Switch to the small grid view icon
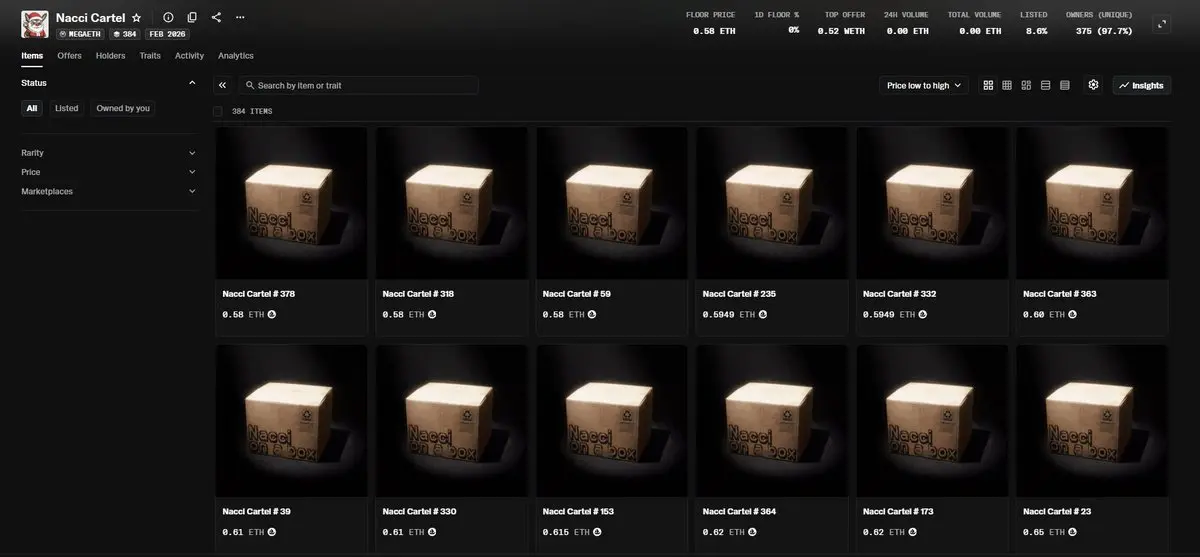The height and width of the screenshot is (557, 1200). tap(1007, 86)
